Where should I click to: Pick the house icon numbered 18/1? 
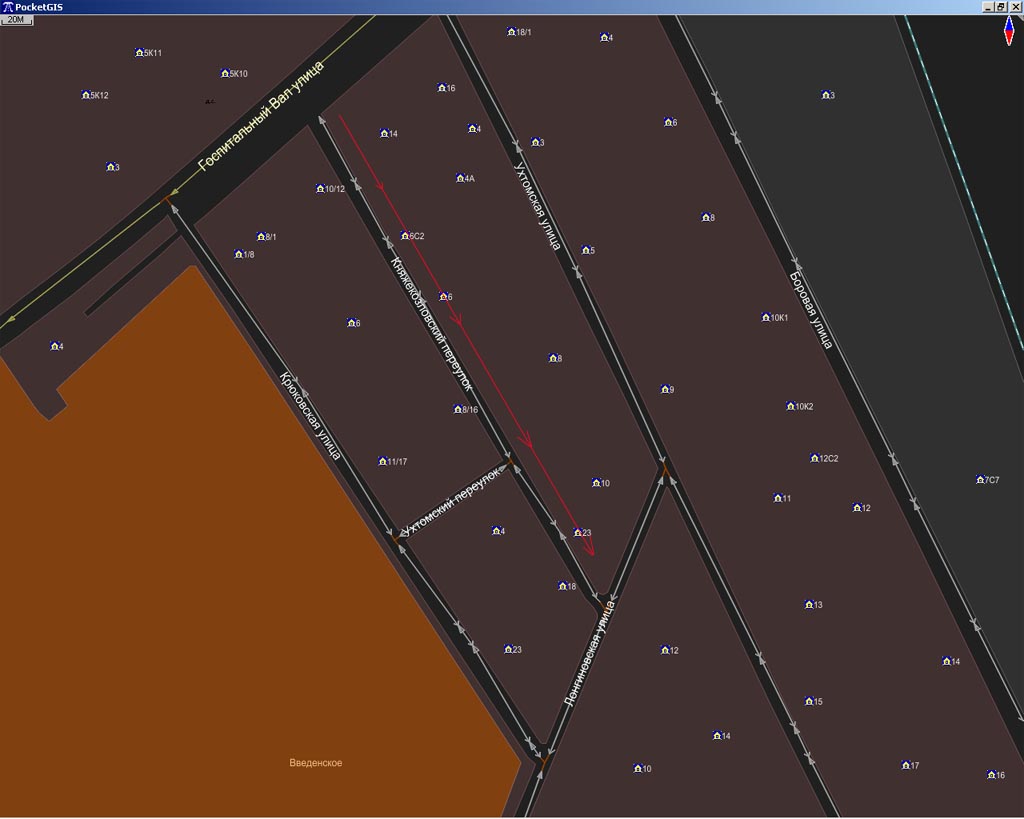click(x=511, y=32)
